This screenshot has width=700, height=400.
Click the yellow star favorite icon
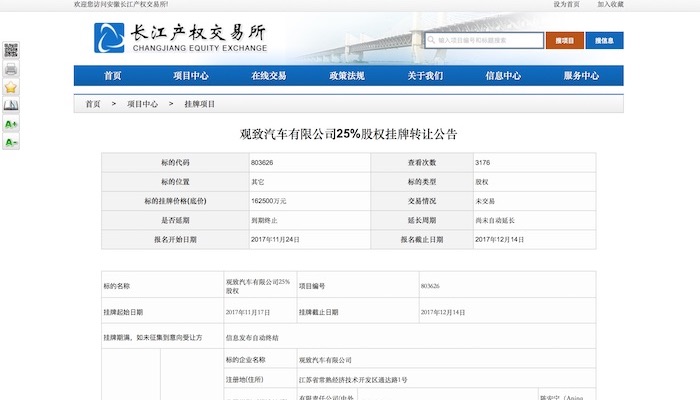pyautogui.click(x=11, y=87)
